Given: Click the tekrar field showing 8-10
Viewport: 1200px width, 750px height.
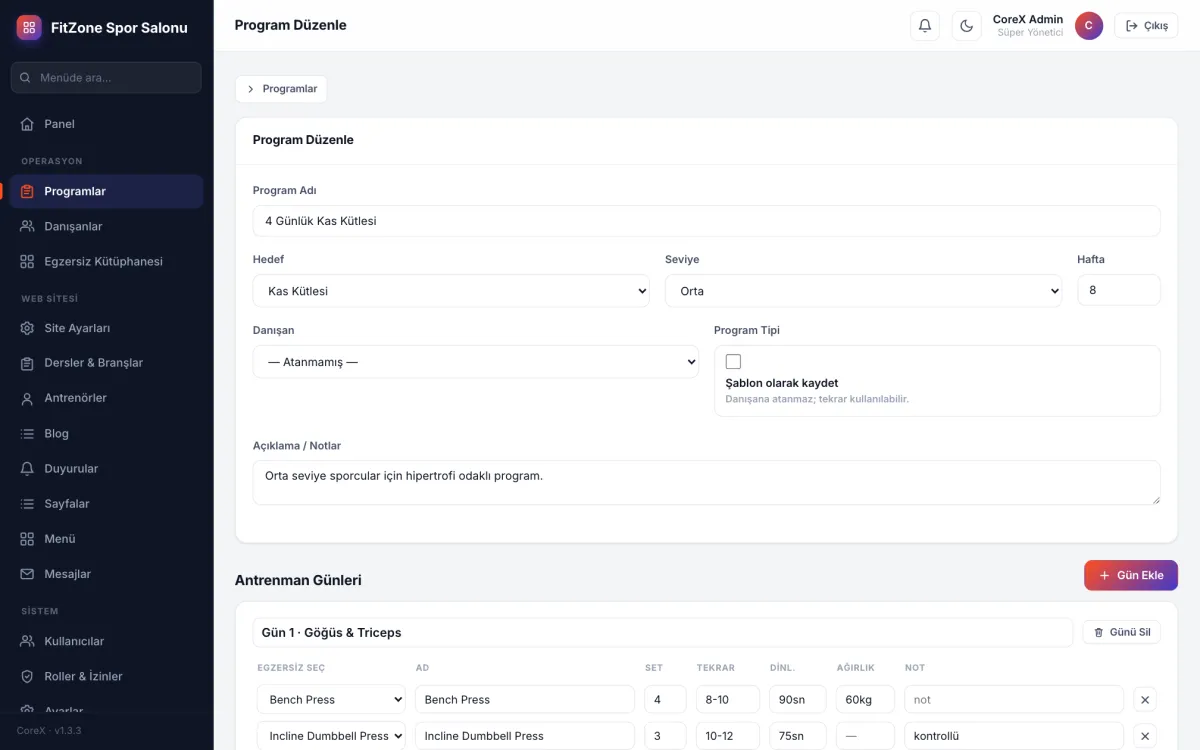Looking at the screenshot, I should point(728,700).
